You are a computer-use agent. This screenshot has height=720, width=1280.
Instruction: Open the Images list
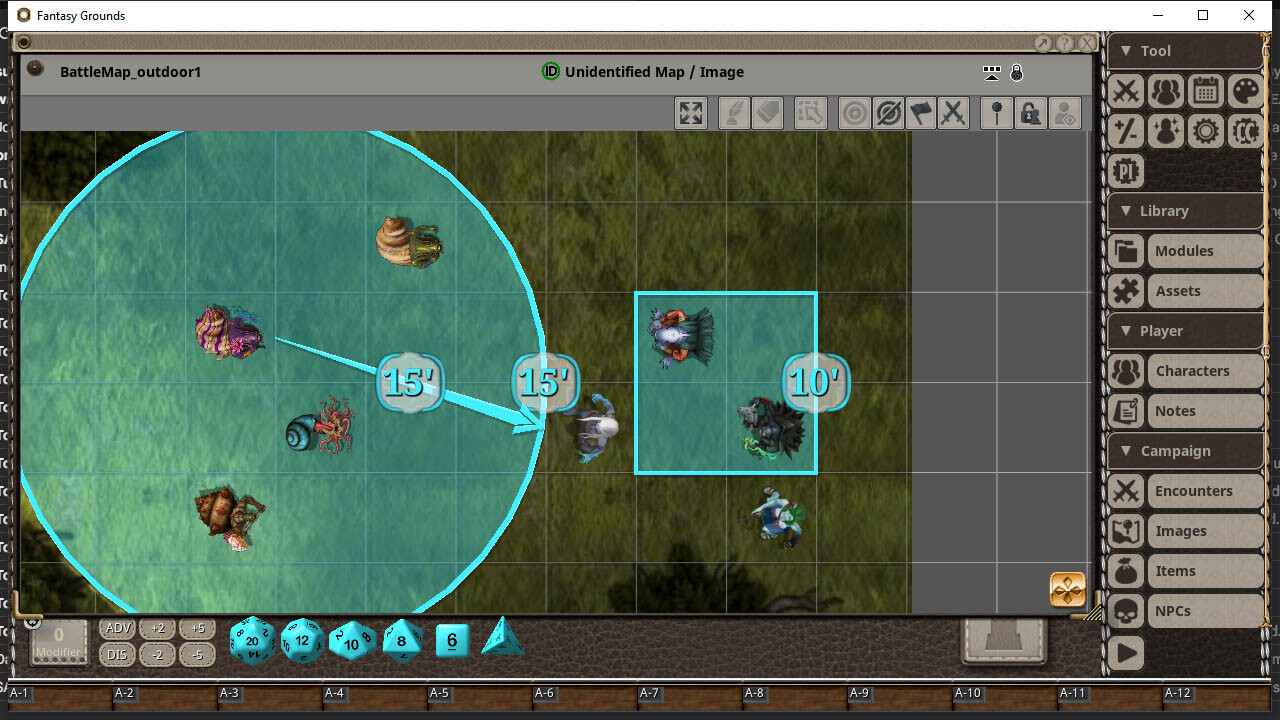coord(1205,531)
